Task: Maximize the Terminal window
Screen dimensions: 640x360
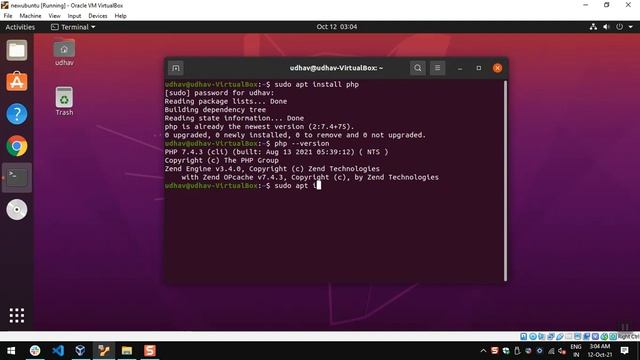Action: tap(479, 68)
